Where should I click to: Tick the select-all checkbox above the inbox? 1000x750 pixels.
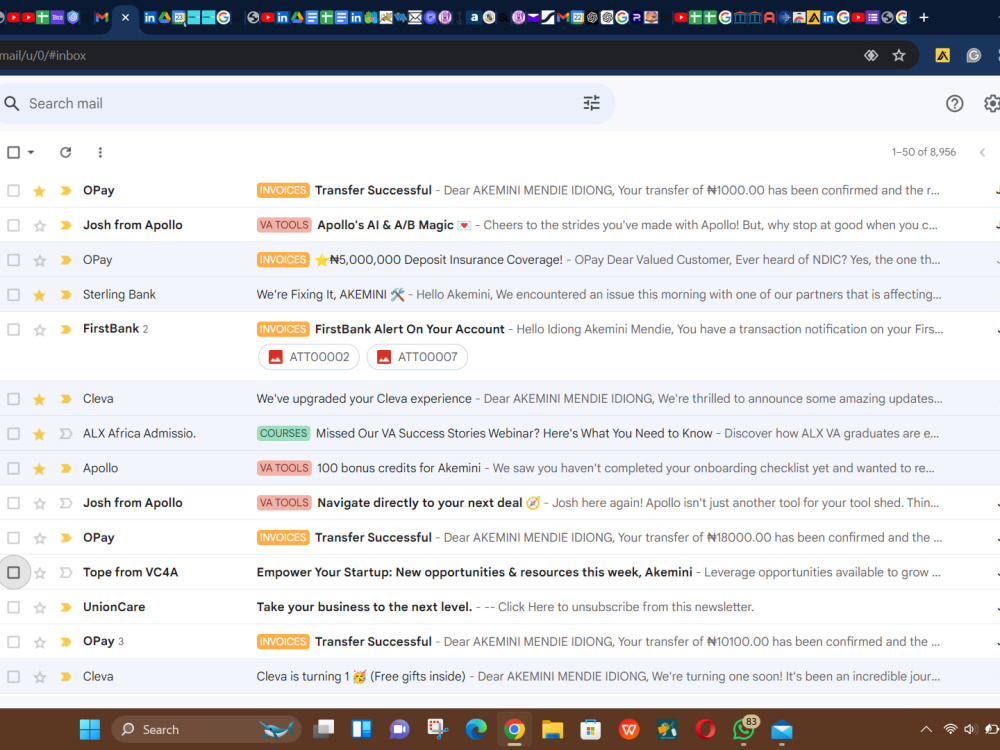[x=13, y=152]
